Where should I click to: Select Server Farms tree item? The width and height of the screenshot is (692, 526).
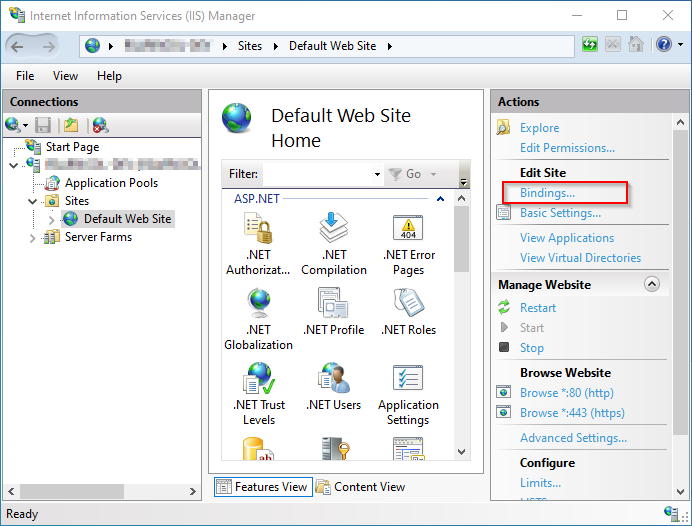(x=98, y=237)
